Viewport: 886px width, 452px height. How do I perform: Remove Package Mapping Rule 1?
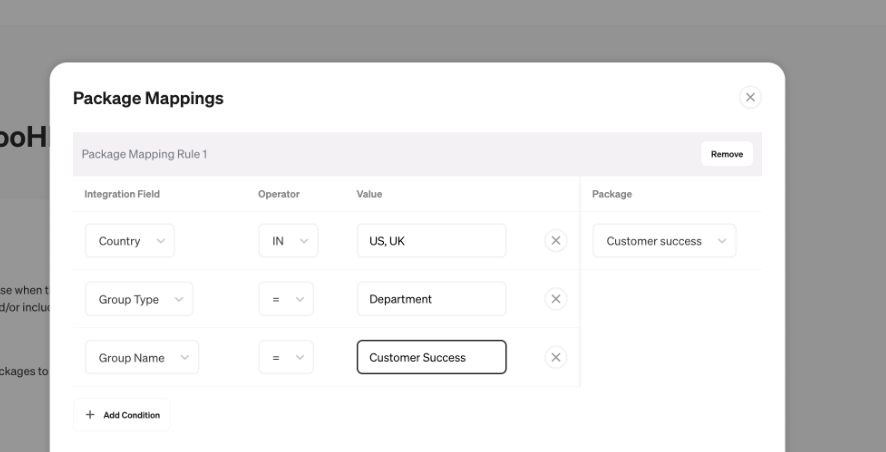pos(727,154)
